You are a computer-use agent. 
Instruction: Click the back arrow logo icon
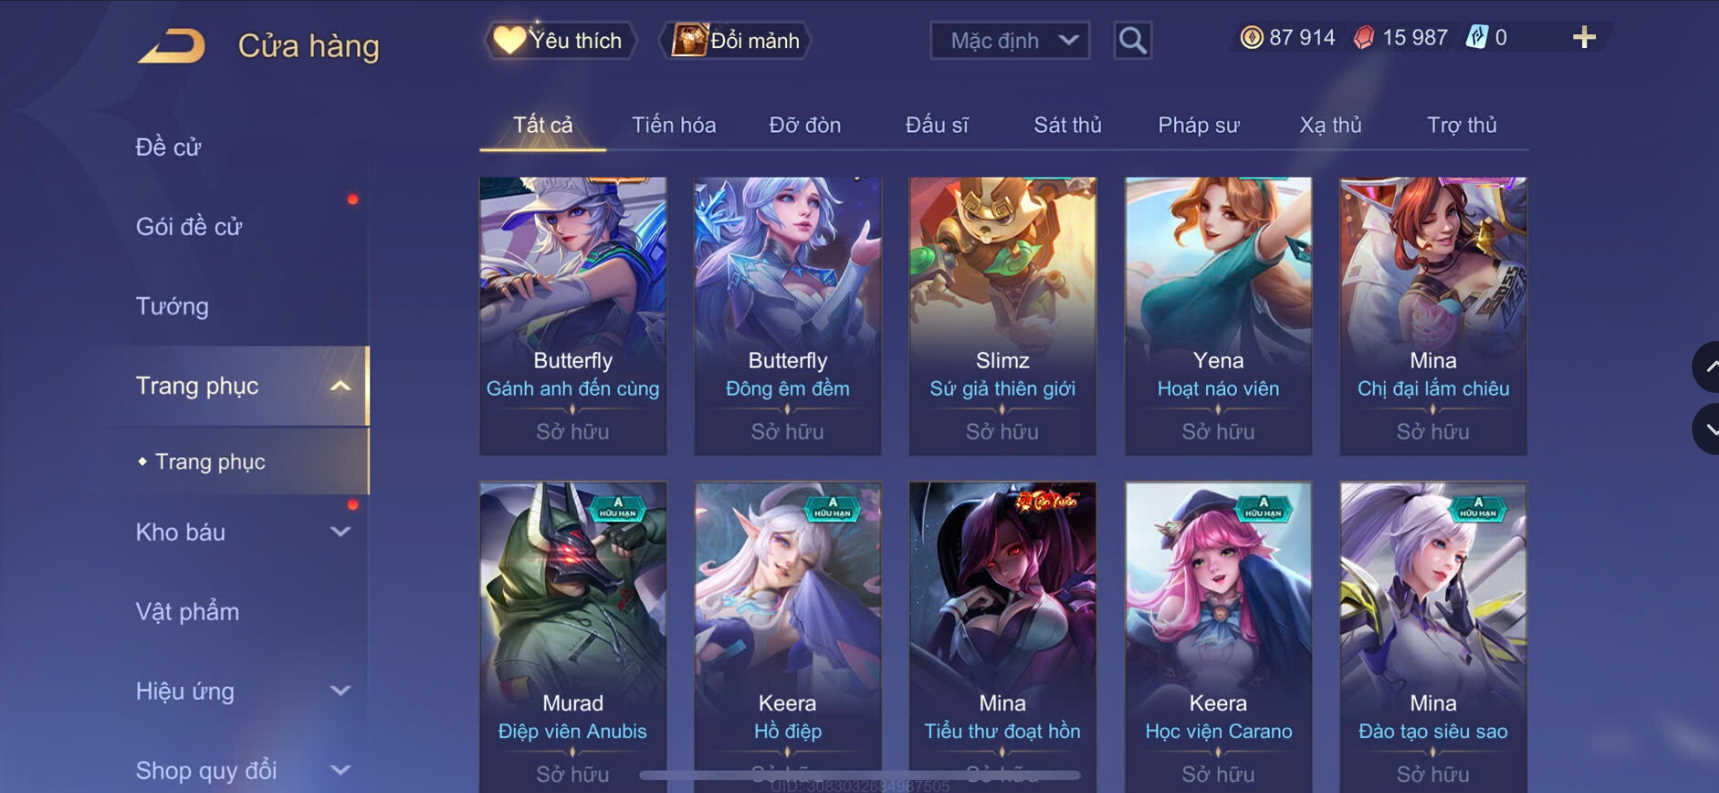point(171,46)
